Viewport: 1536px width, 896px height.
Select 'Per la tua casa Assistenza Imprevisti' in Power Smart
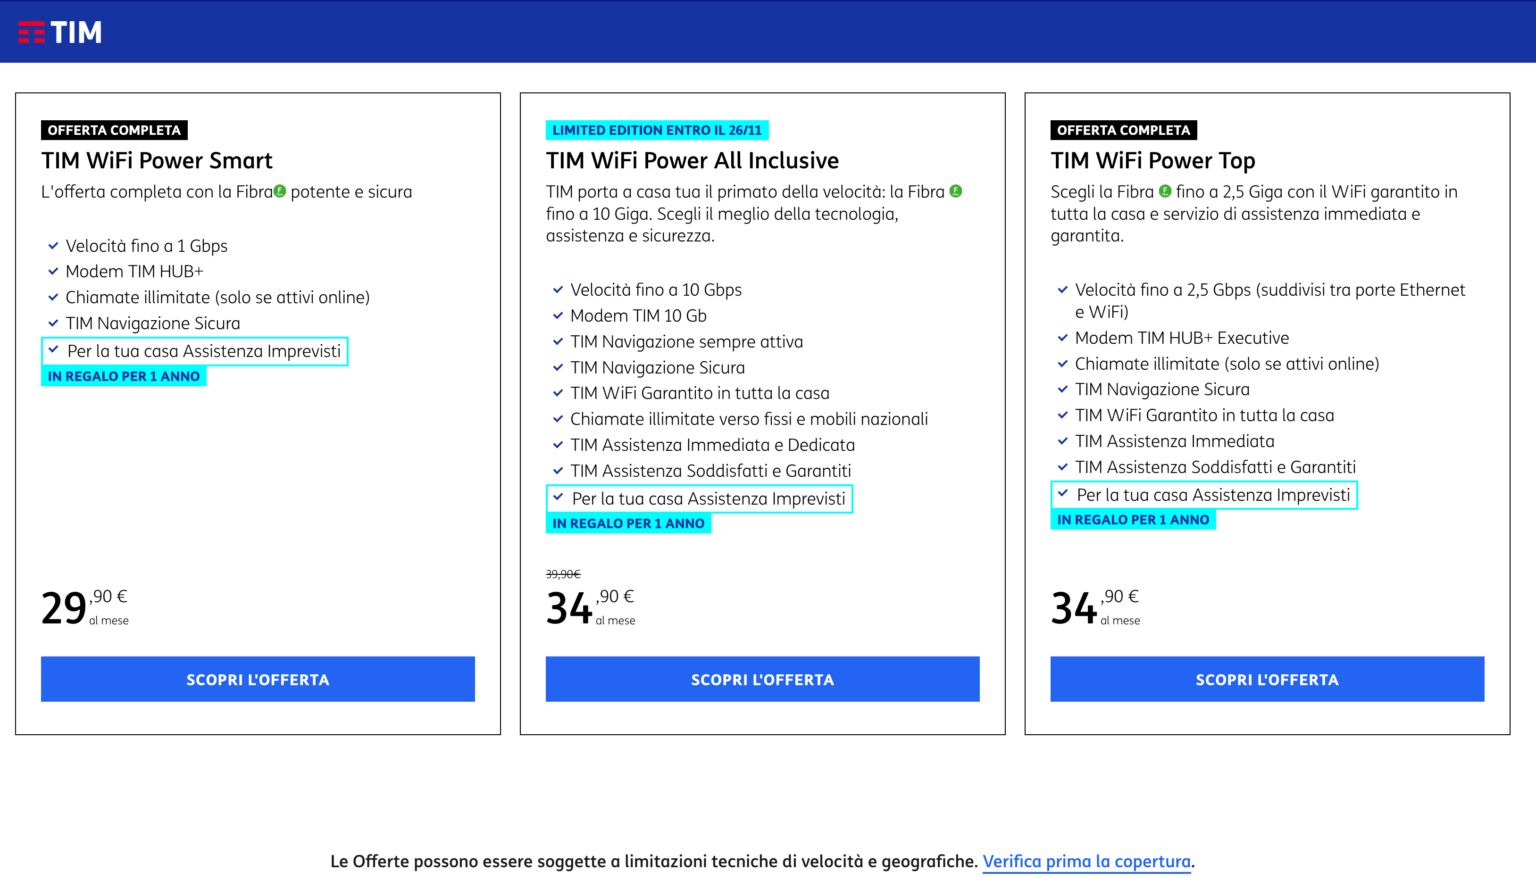(x=195, y=351)
